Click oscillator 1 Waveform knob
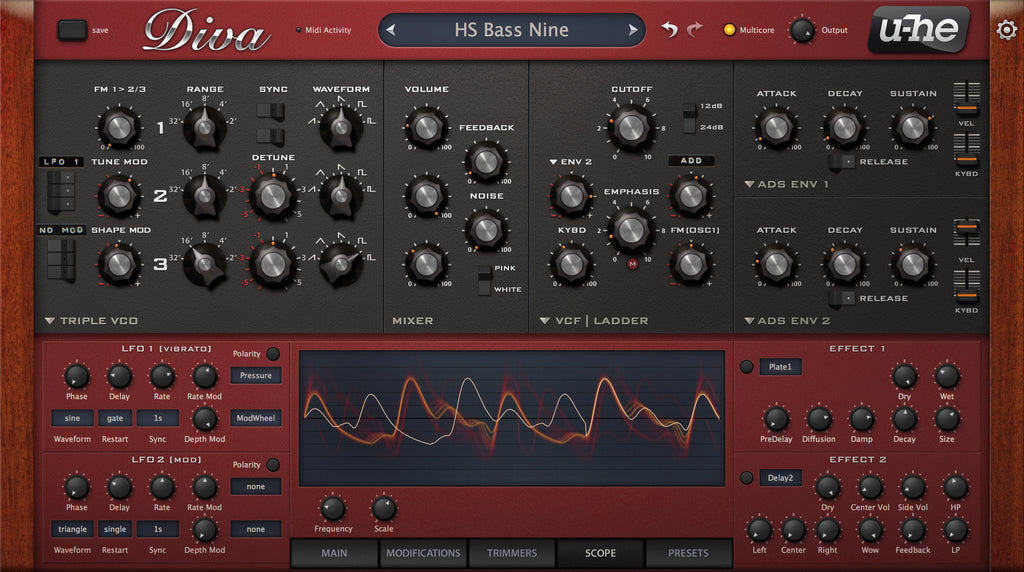1024x572 pixels. [x=340, y=127]
